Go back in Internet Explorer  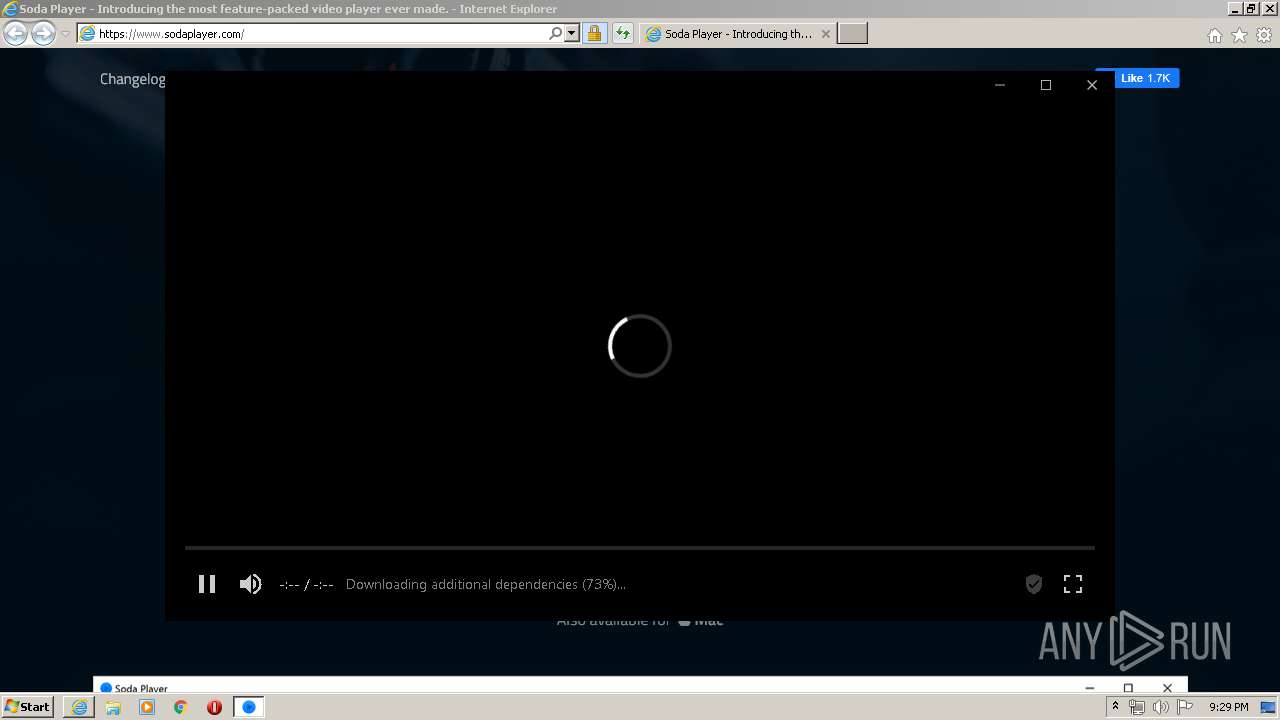(16, 34)
